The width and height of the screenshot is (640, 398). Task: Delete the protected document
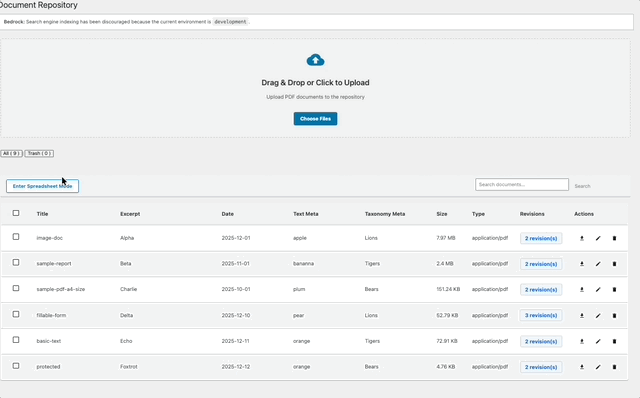coord(614,367)
